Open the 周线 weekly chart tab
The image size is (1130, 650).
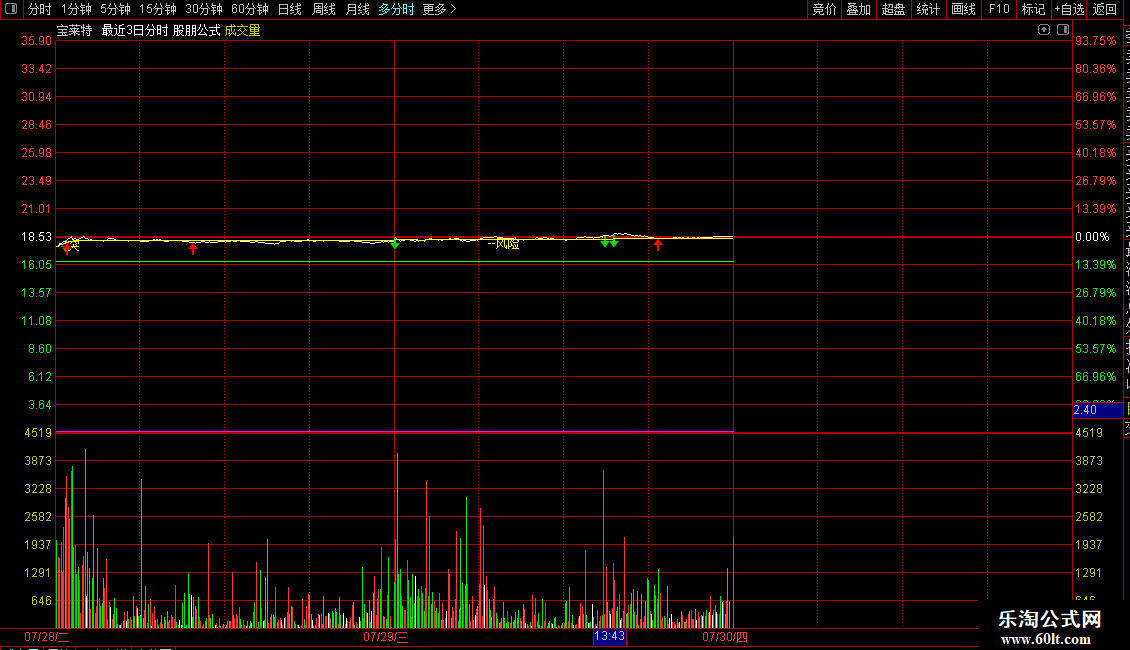click(x=324, y=9)
